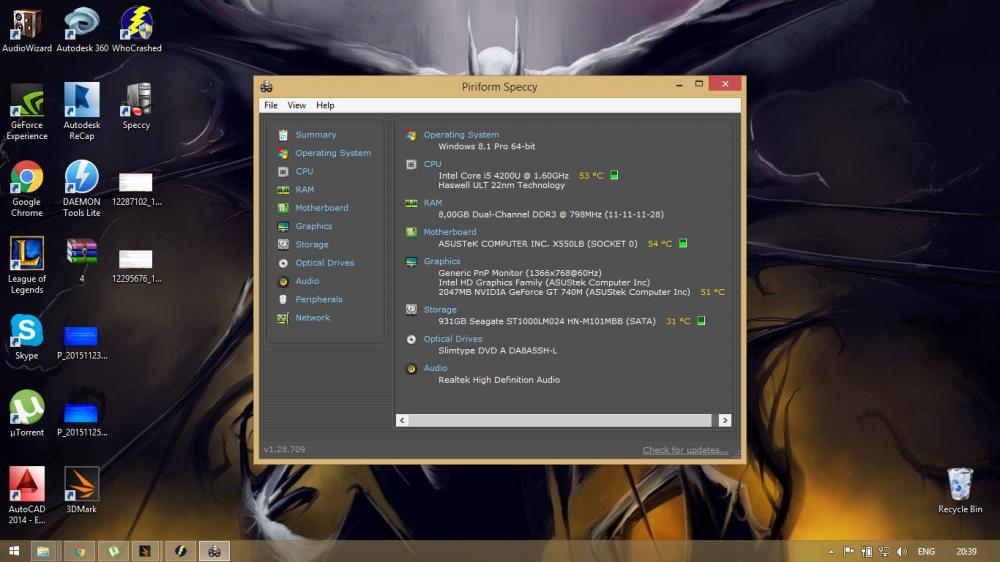Launch Skype from the desktop
The width and height of the screenshot is (1000, 562).
(x=27, y=337)
